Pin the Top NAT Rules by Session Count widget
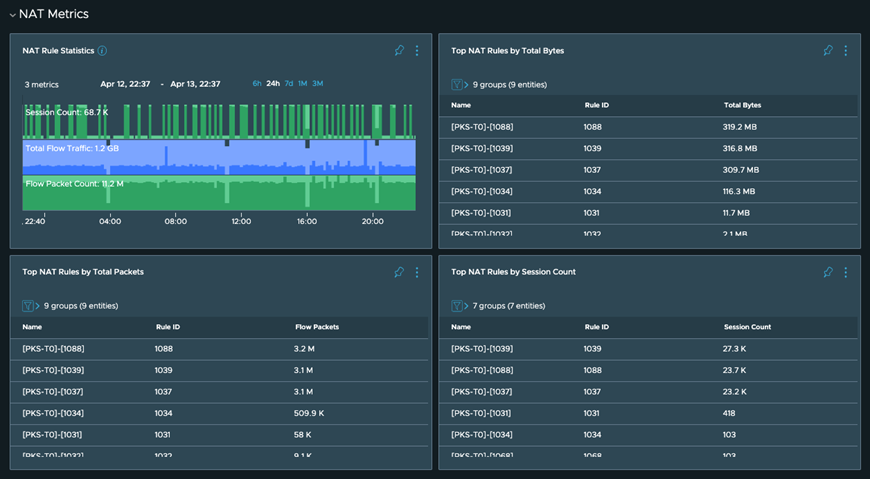Screen dimensions: 870x479 [828, 272]
